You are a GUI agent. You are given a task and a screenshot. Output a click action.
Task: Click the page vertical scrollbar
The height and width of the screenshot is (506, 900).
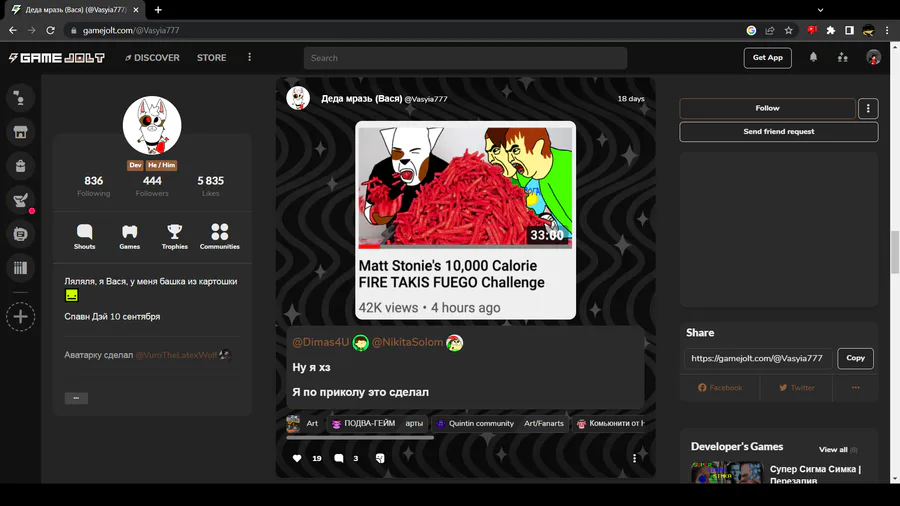894,252
